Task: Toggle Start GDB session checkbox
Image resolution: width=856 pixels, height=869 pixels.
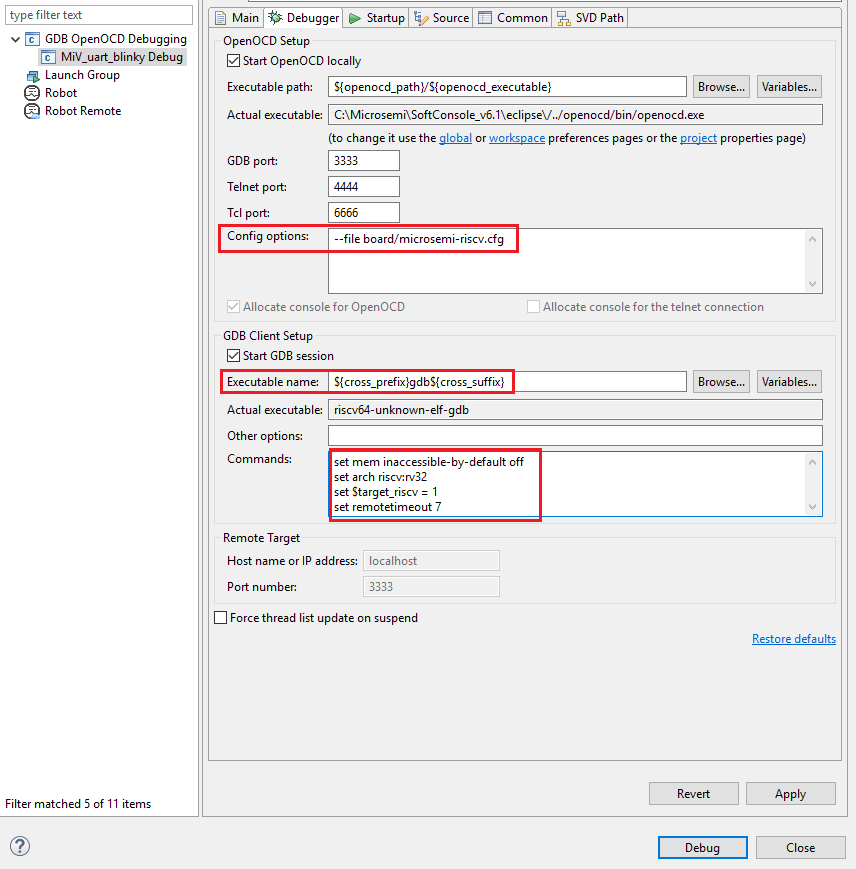Action: [233, 355]
